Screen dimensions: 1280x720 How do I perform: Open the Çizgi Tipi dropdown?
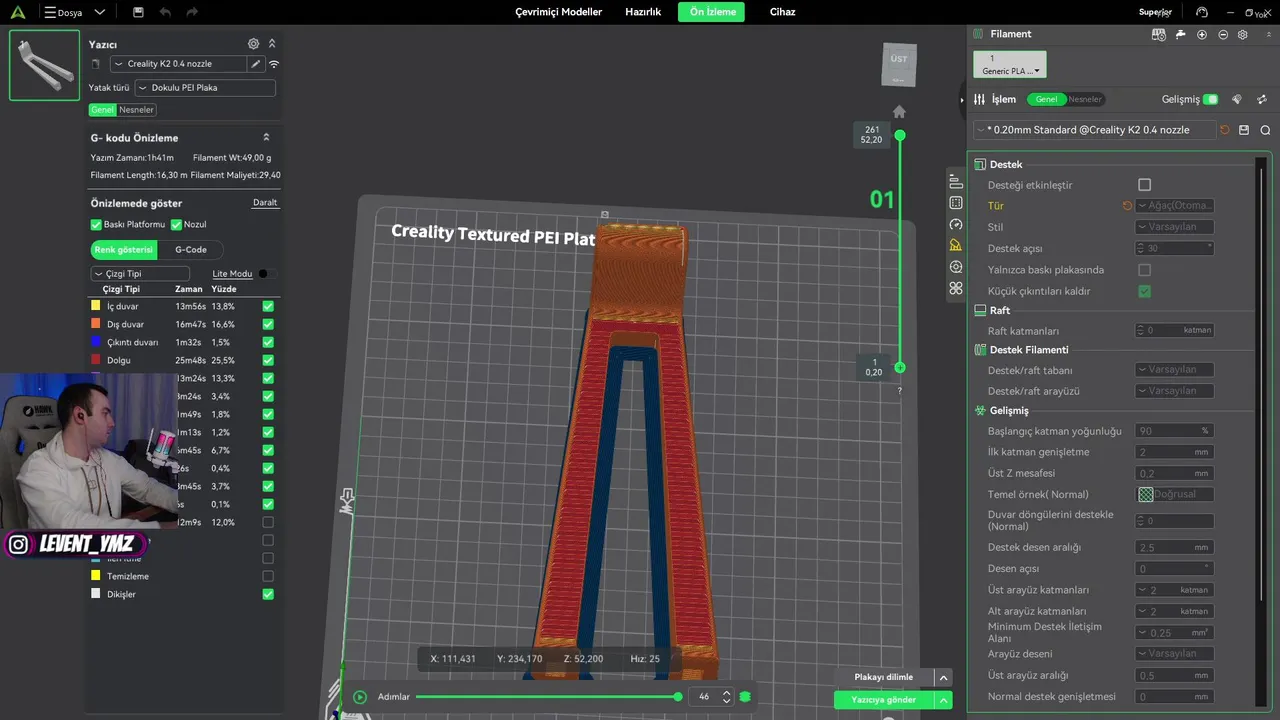click(x=140, y=274)
